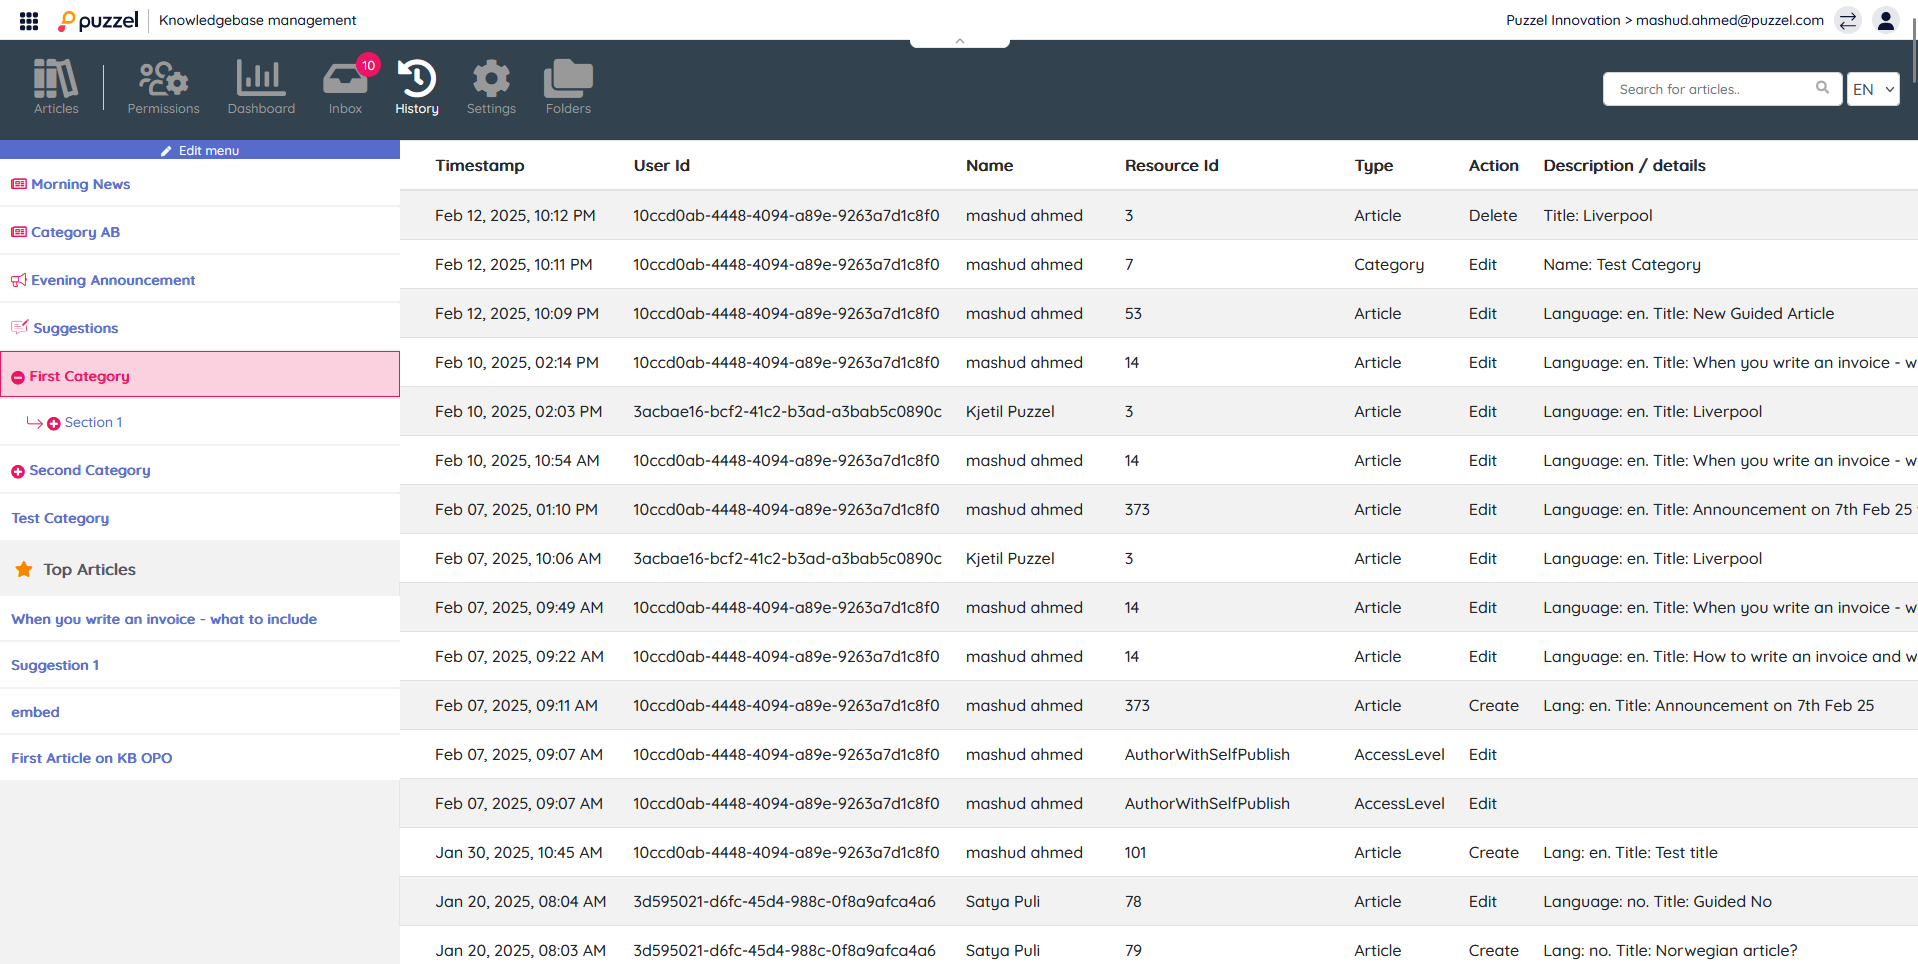The image size is (1918, 964).
Task: Open the apps grid launcher
Action: (29, 20)
